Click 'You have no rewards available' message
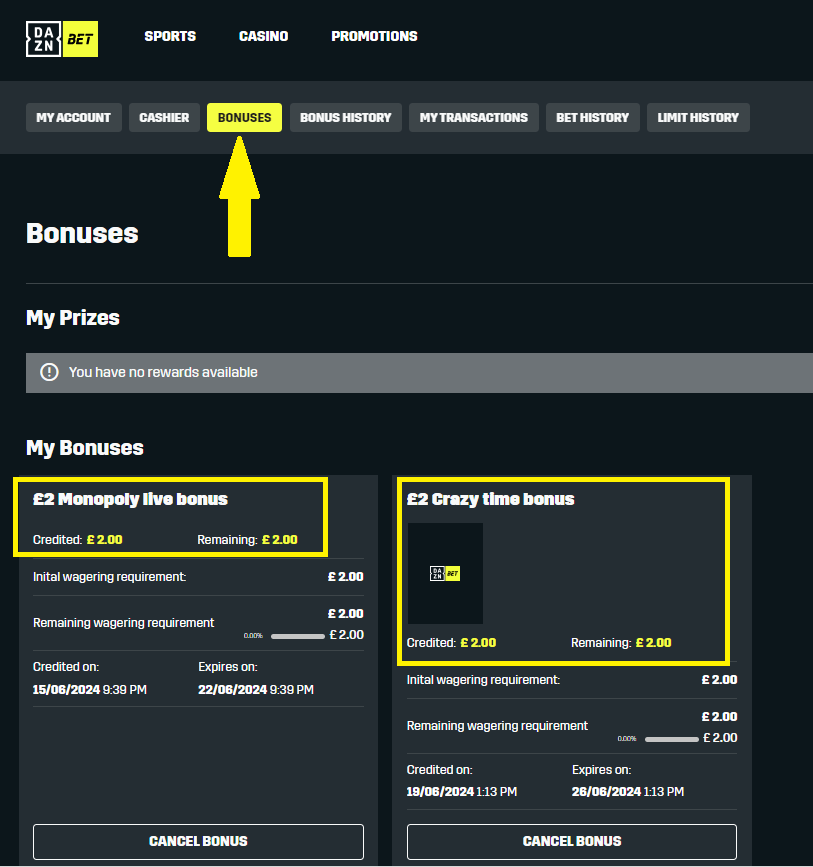Viewport: 813px width, 867px height. tap(163, 372)
